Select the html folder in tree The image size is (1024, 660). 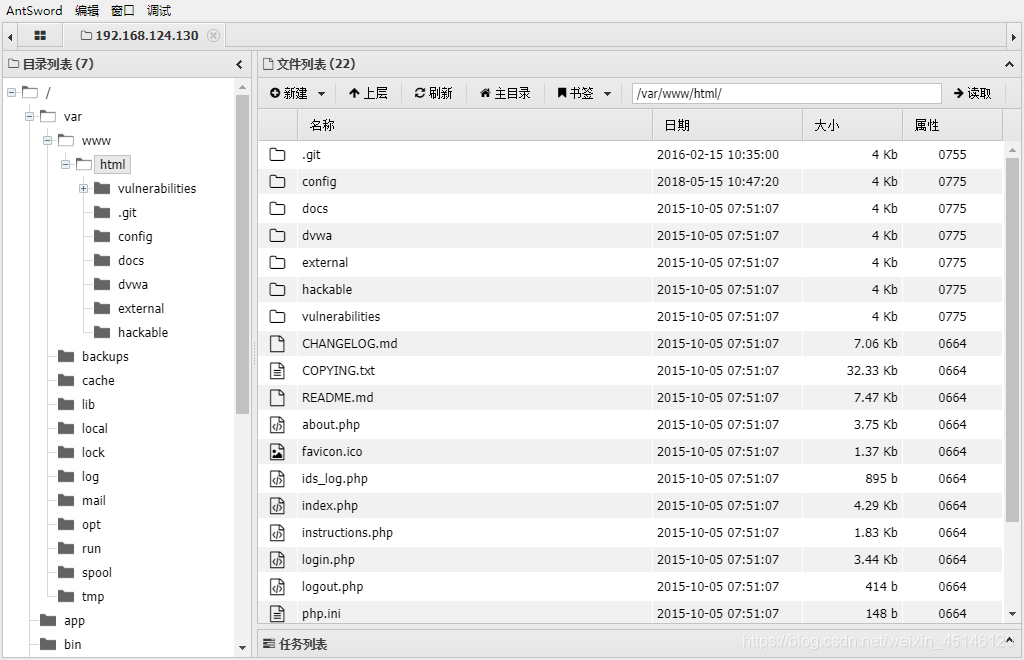click(x=112, y=165)
